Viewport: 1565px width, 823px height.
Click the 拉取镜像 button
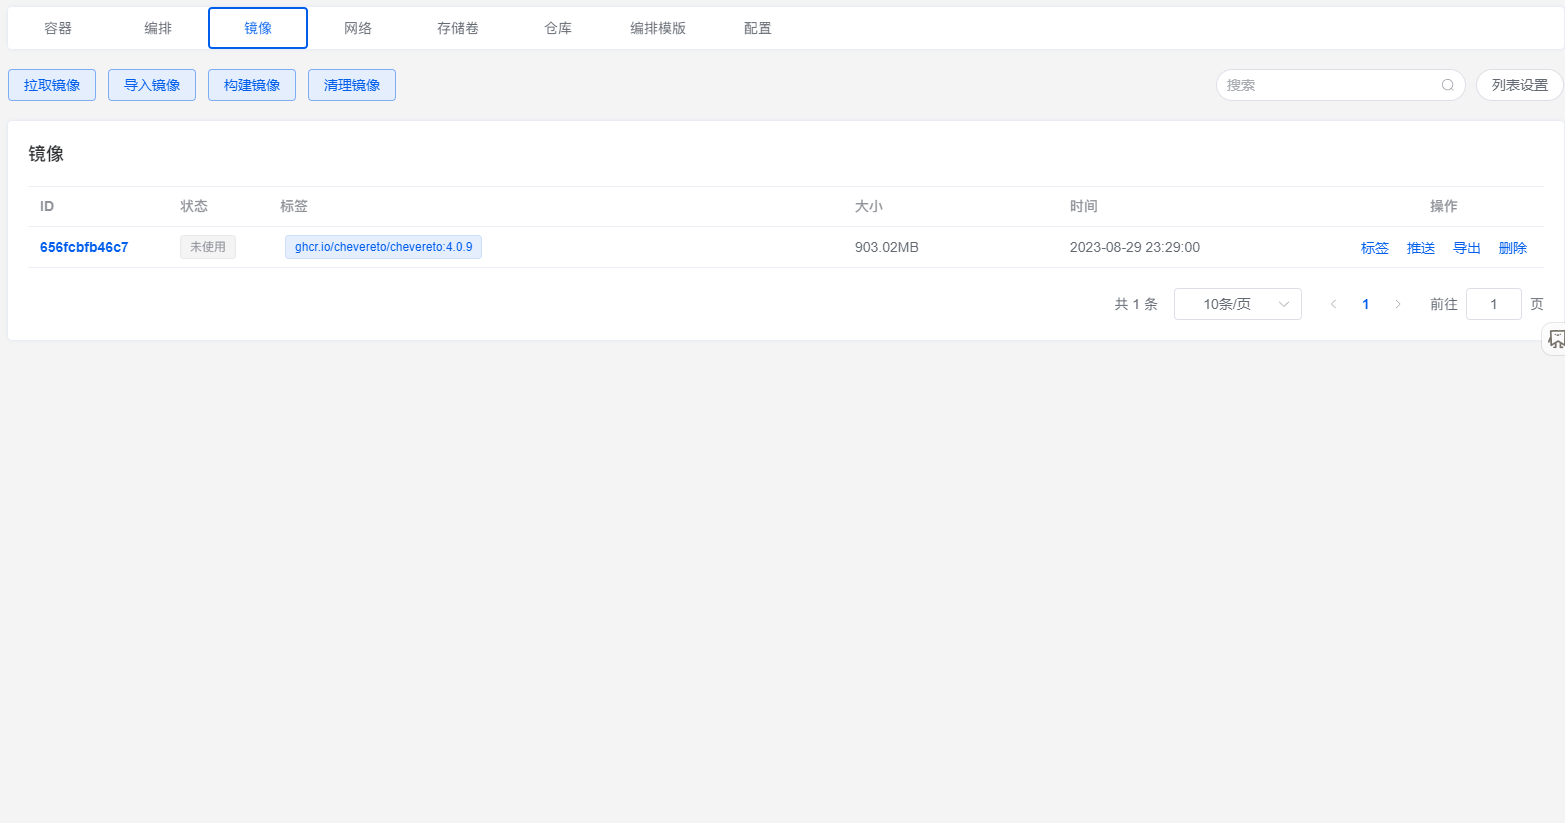(x=52, y=85)
